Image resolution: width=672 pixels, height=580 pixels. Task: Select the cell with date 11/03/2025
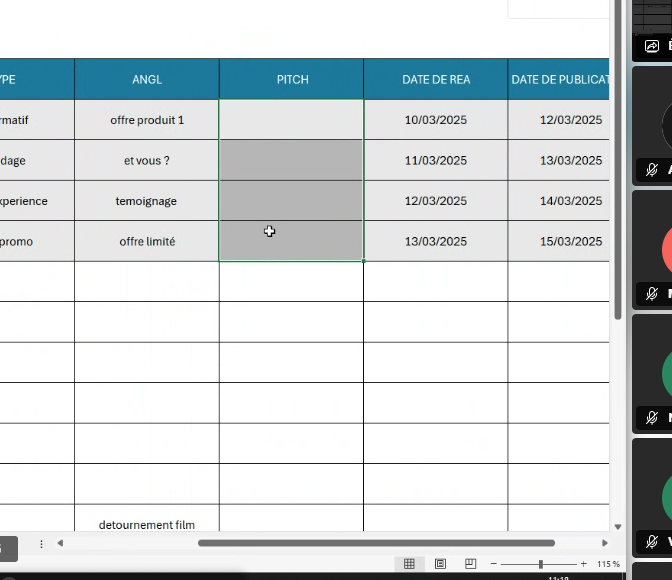(436, 160)
